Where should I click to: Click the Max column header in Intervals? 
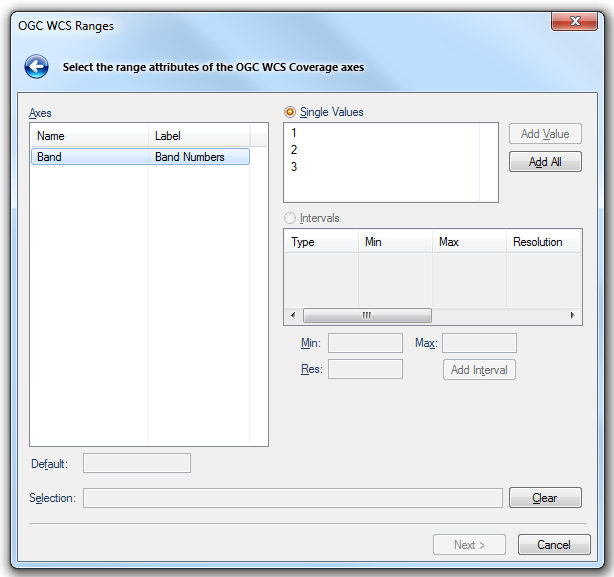(x=469, y=242)
